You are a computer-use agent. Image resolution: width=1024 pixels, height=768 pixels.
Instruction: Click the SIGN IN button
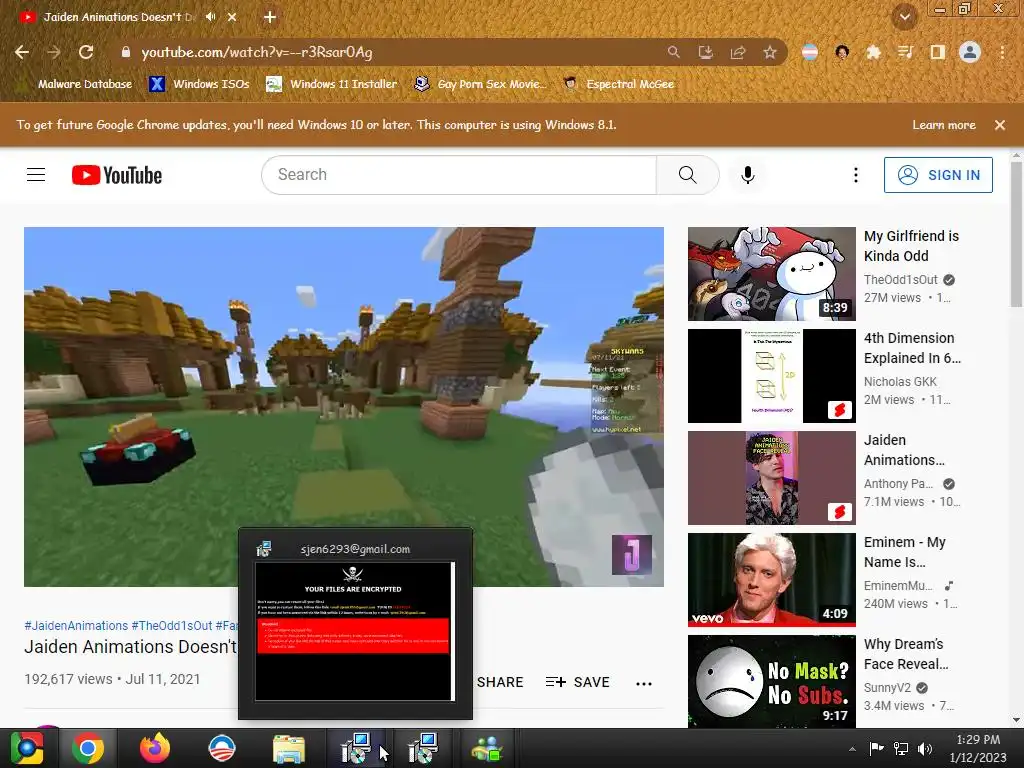click(x=938, y=175)
